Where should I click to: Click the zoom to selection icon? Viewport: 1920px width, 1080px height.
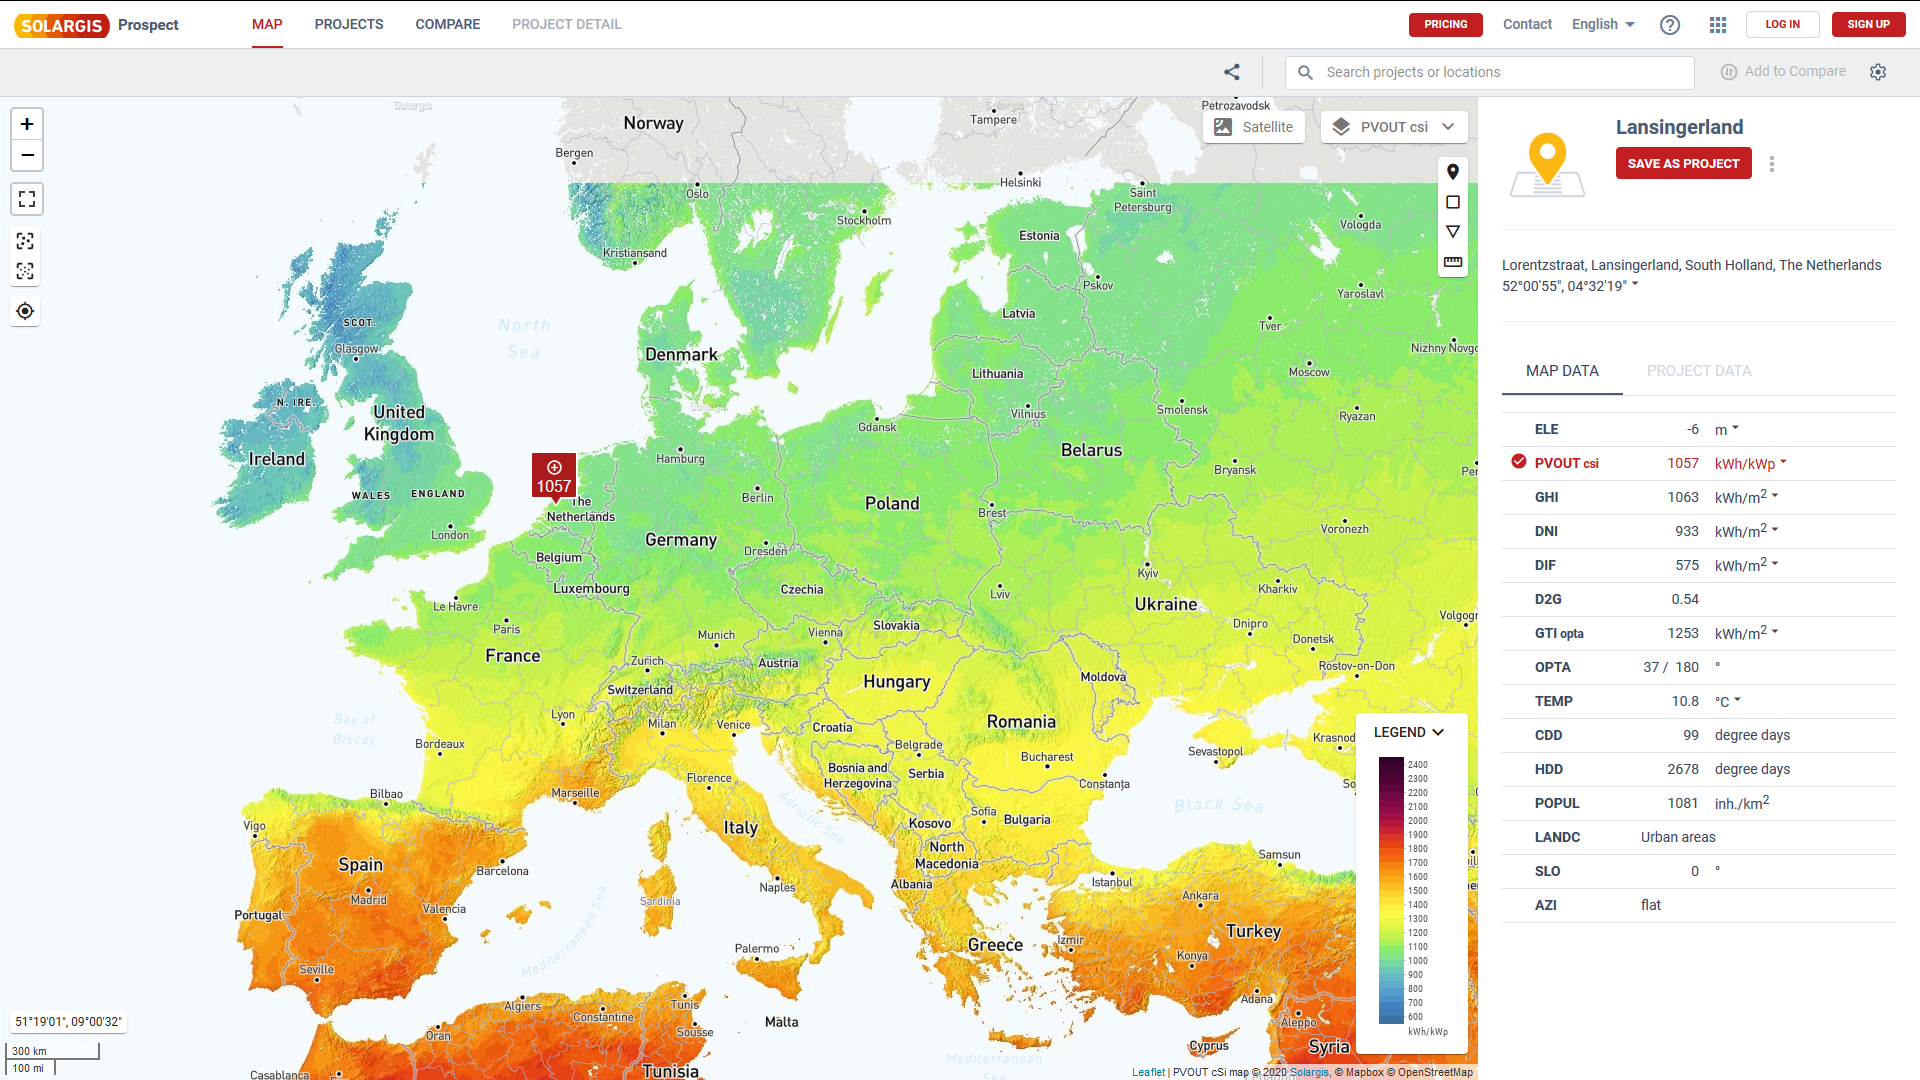[26, 241]
